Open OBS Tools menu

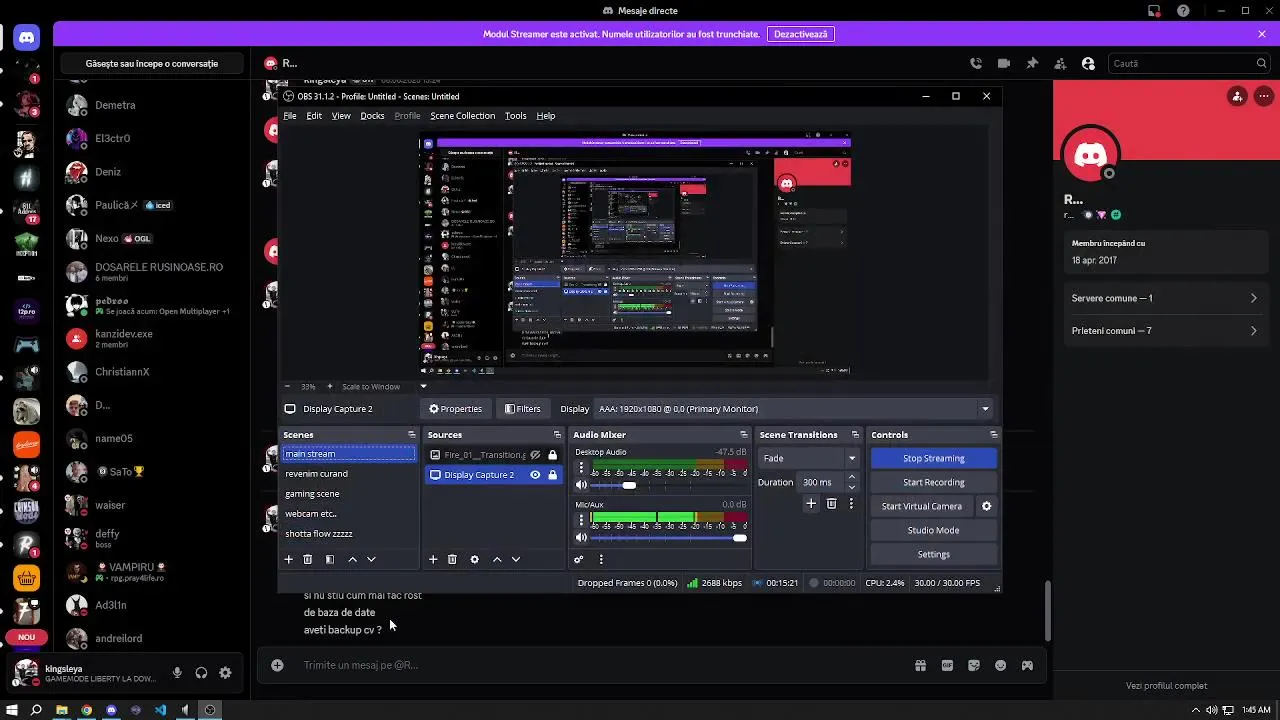click(x=515, y=116)
